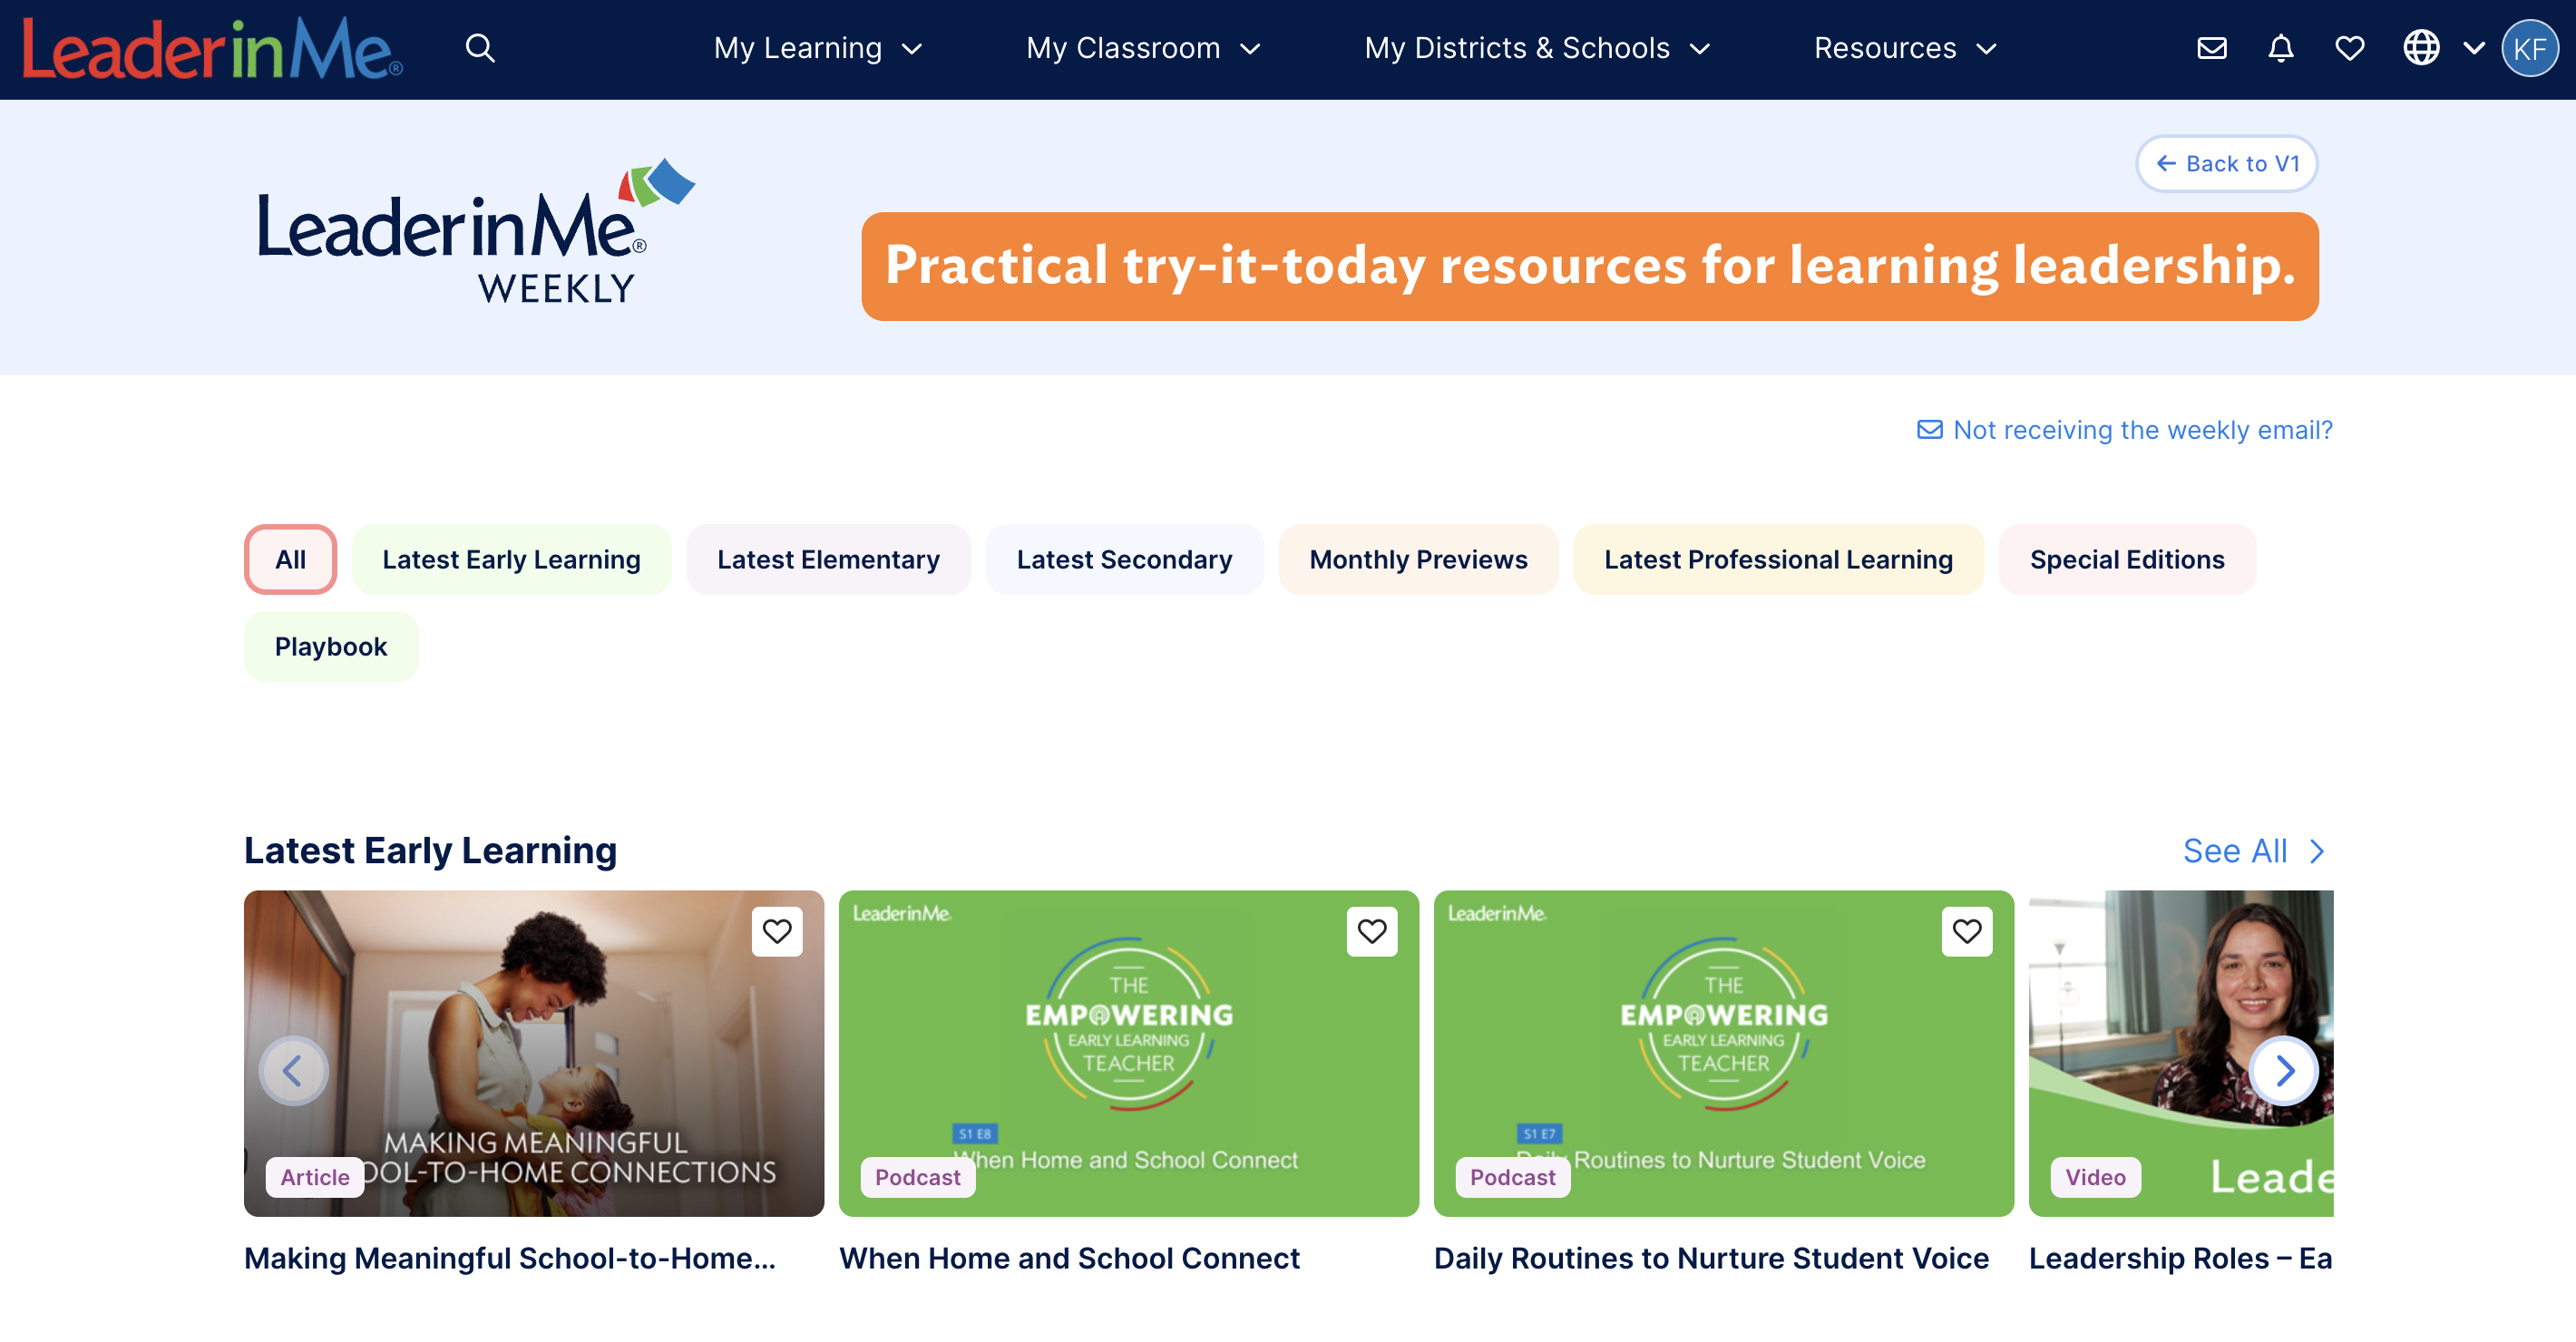Expand the Resources dropdown
Screen dimensions: 2576x1342
tap(1904, 48)
